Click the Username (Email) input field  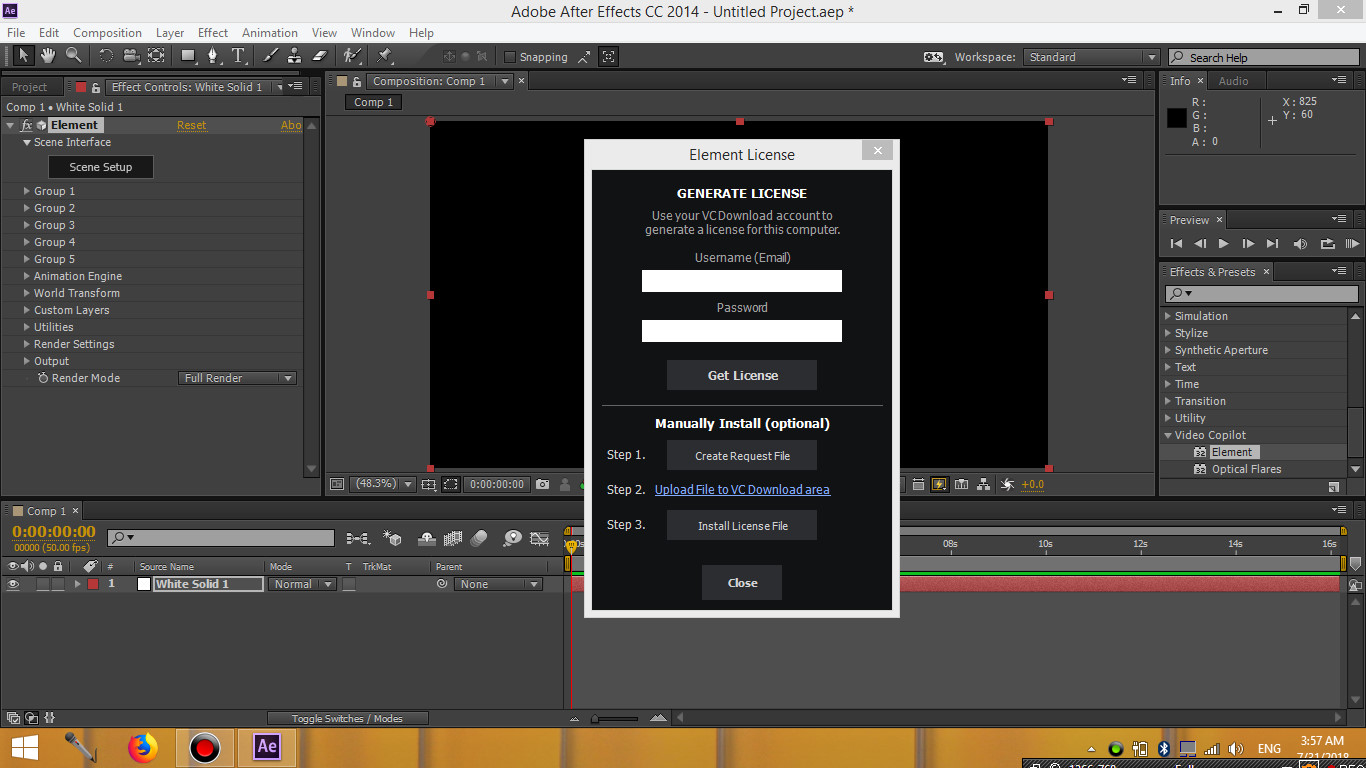pyautogui.click(x=742, y=281)
